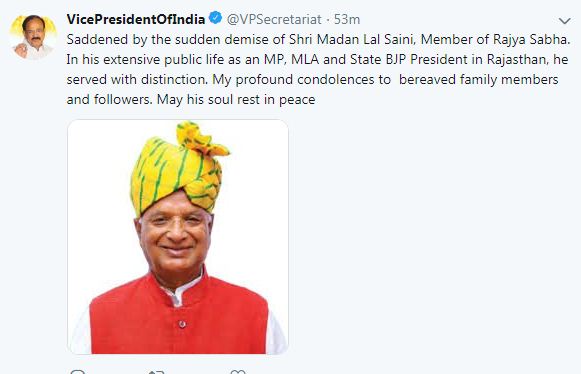
Task: Reply to the tweet using the comment icon
Action: tap(77, 371)
